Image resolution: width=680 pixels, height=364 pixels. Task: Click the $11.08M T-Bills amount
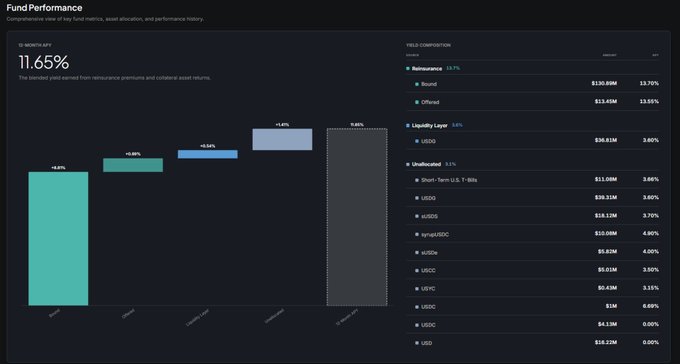606,179
